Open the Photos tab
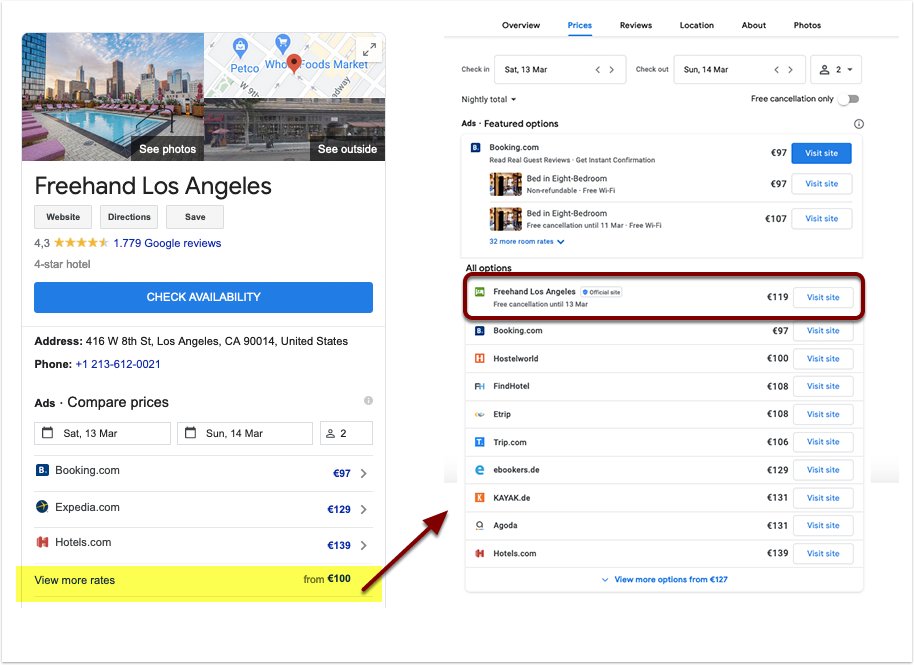 point(807,25)
